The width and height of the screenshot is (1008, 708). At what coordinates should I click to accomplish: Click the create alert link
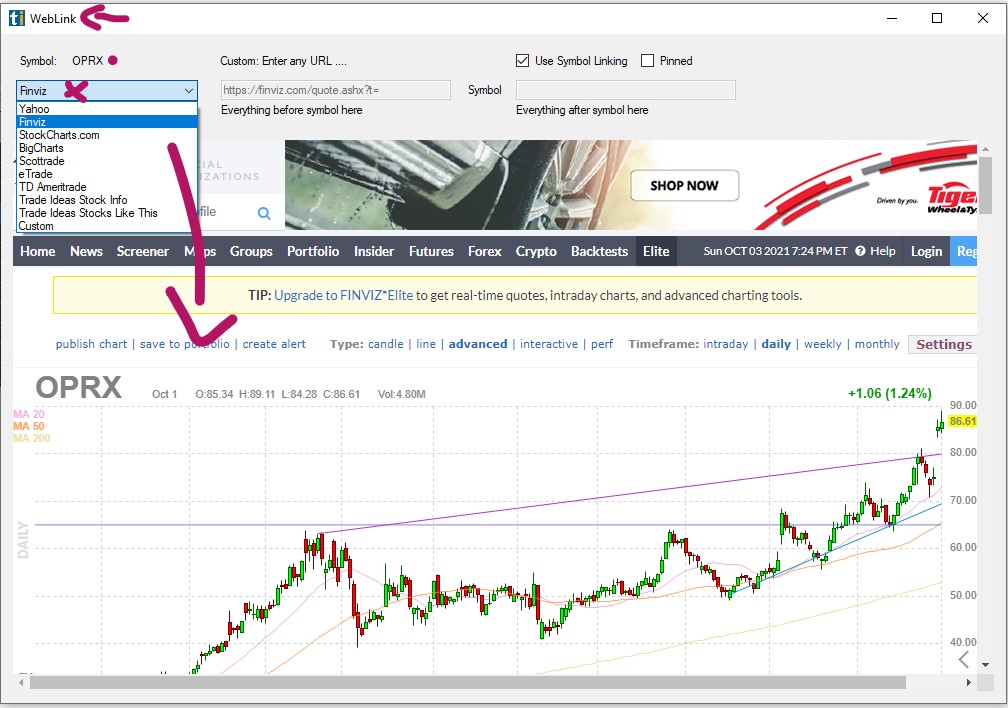[x=274, y=344]
